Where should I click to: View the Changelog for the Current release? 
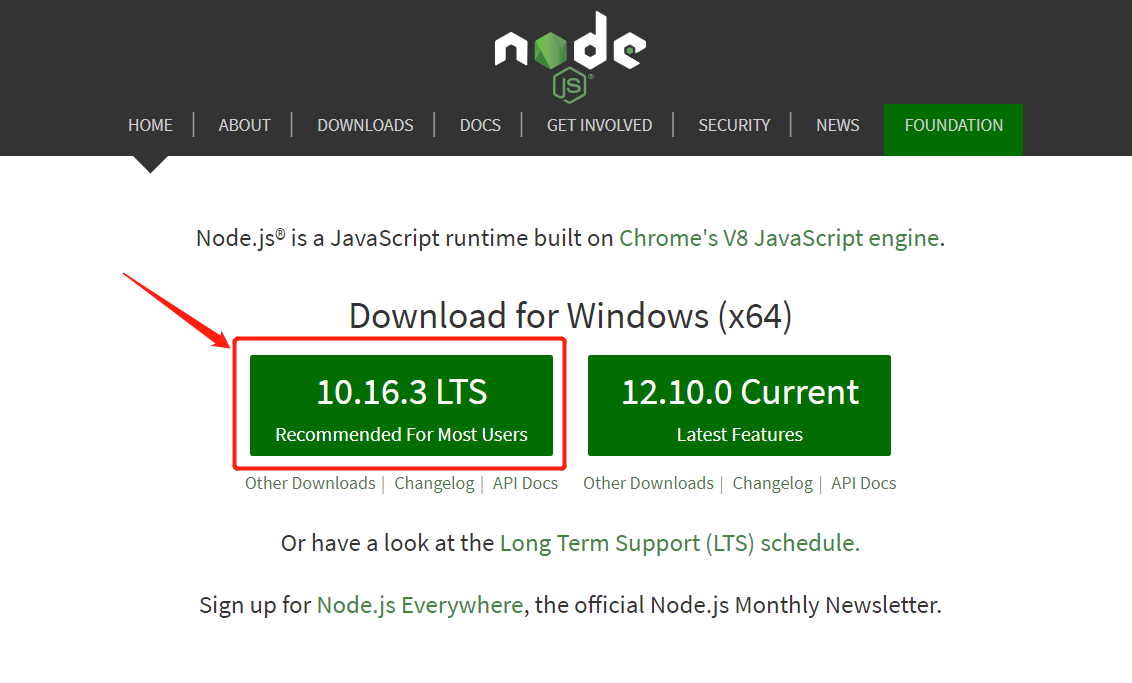click(x=772, y=483)
